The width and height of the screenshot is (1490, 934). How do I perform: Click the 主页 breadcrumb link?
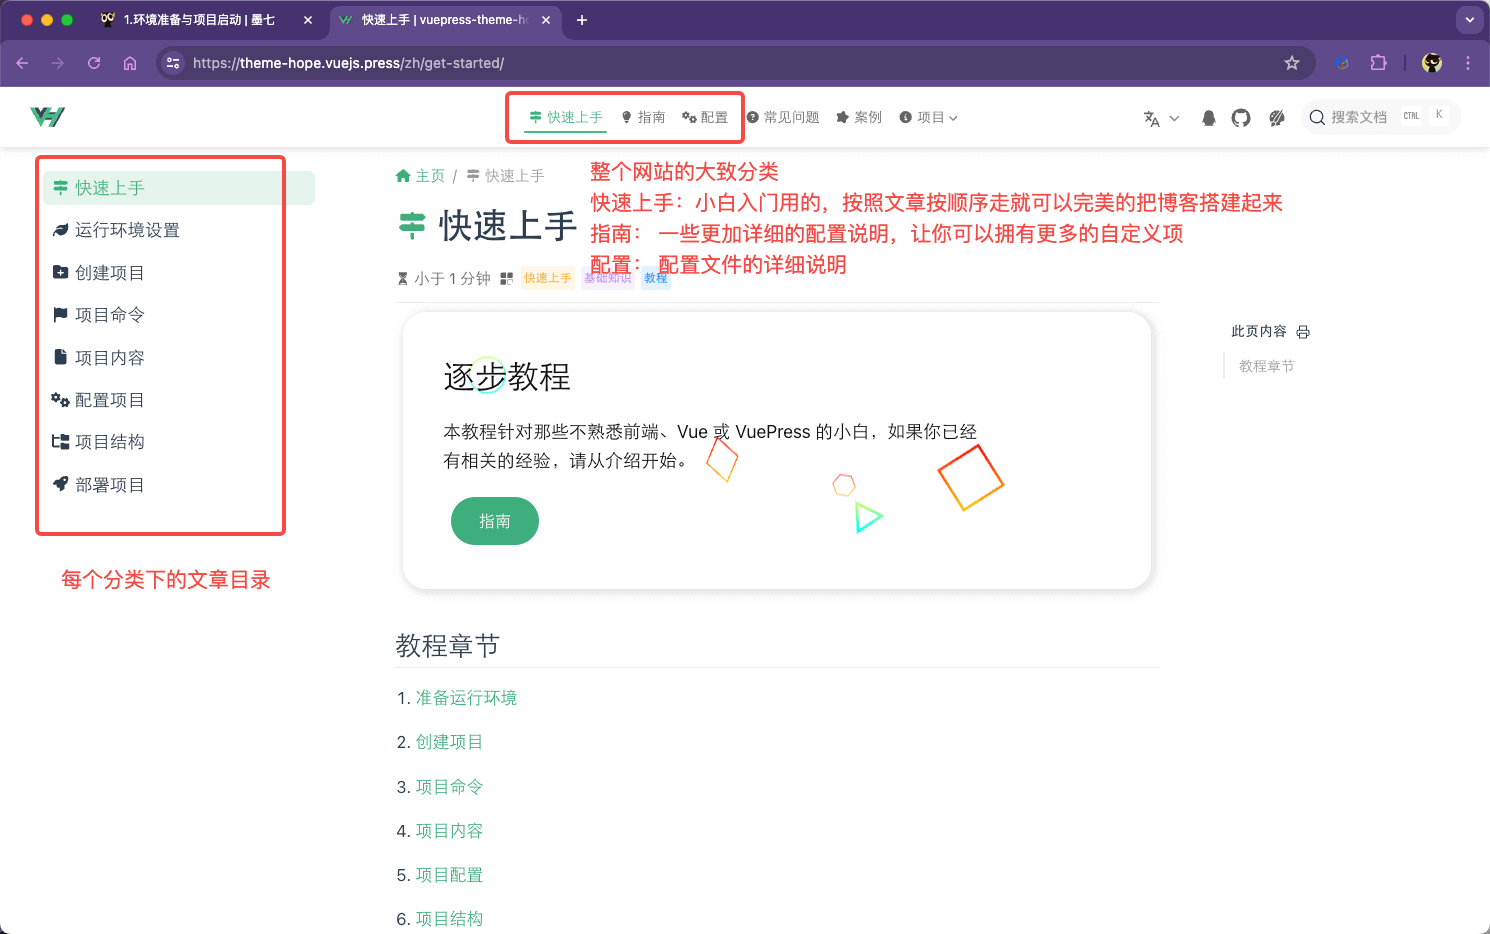click(420, 176)
